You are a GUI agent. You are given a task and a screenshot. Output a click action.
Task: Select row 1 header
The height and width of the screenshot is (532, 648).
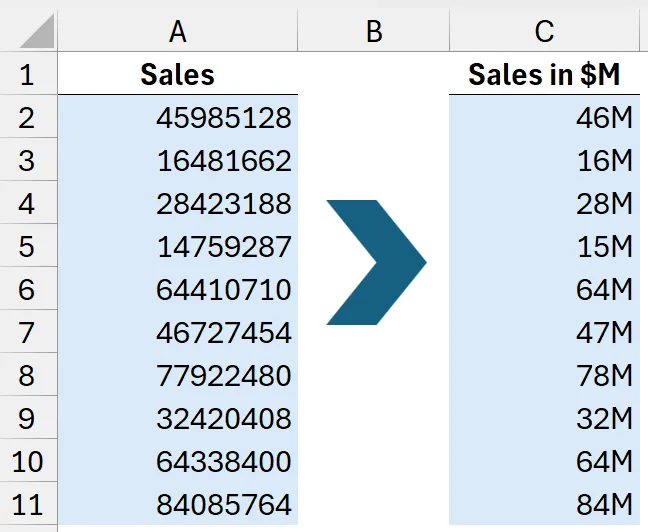(27, 74)
